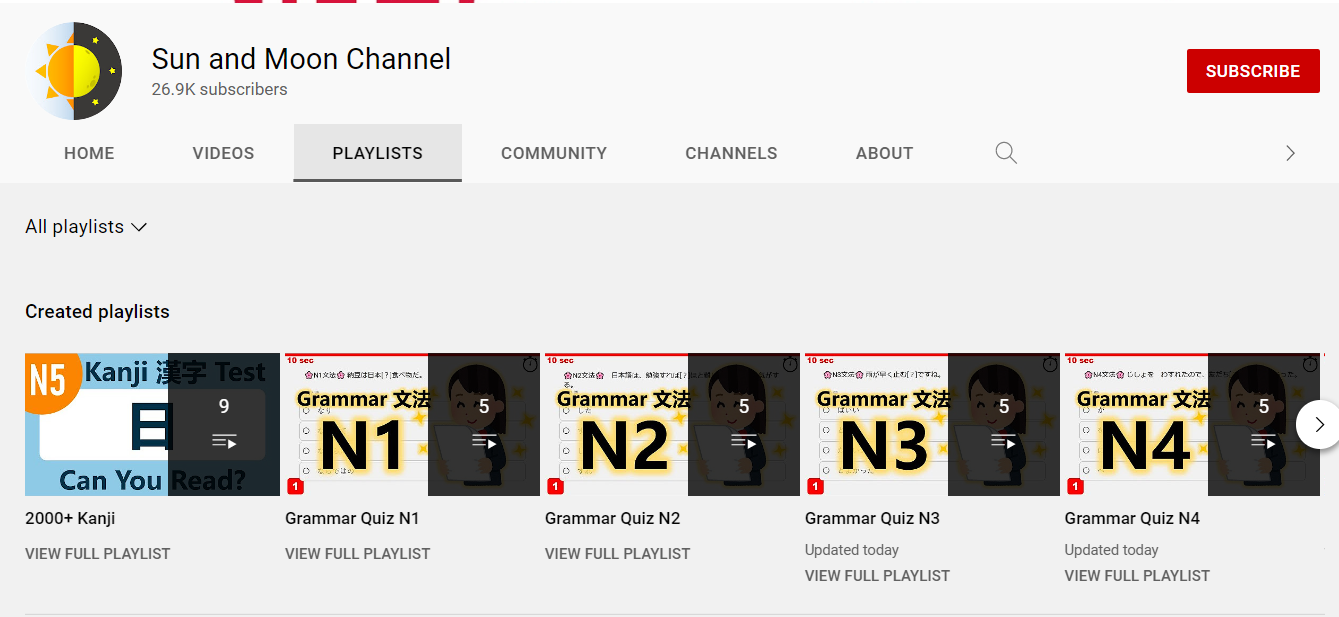Screen dimensions: 1339x617
Task: Open the Grammar N2 playlist thumbnail
Action: 672,424
